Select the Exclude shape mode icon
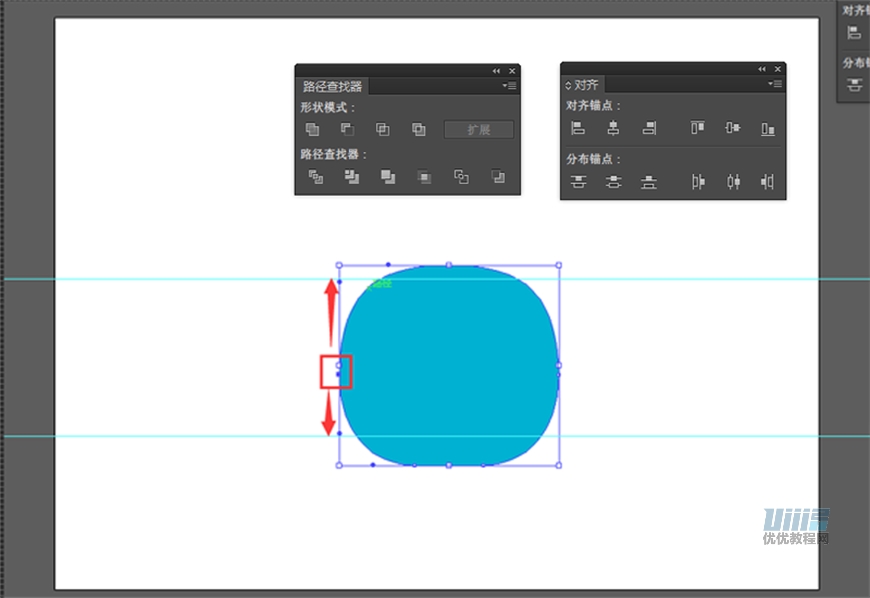The height and width of the screenshot is (598, 870). point(418,130)
